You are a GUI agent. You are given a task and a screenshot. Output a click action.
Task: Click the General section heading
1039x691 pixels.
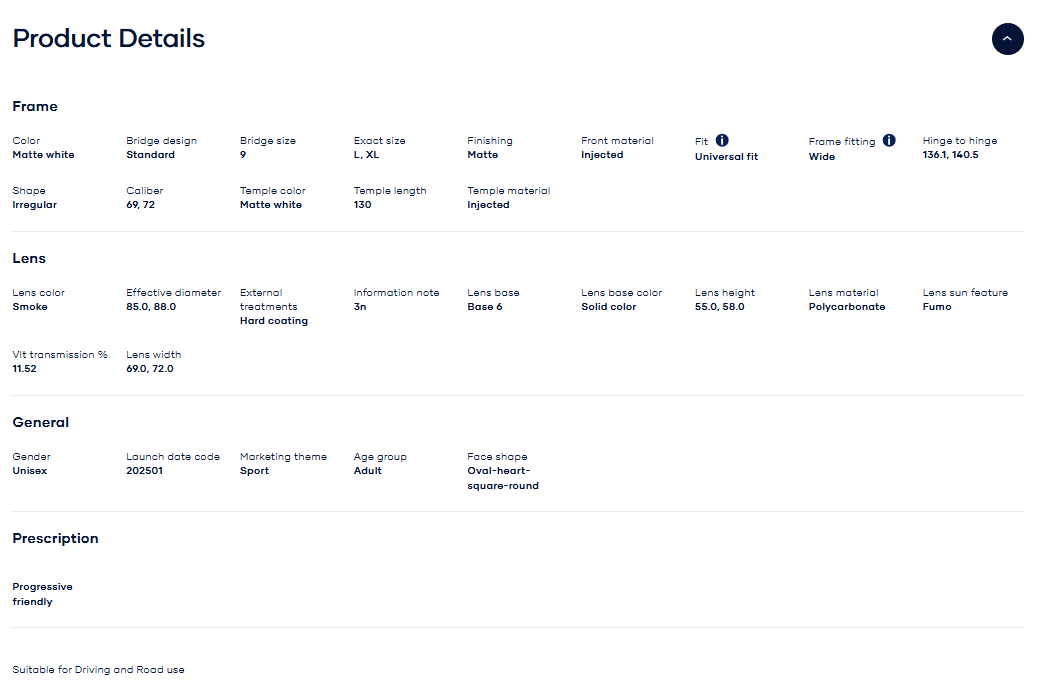pos(41,422)
